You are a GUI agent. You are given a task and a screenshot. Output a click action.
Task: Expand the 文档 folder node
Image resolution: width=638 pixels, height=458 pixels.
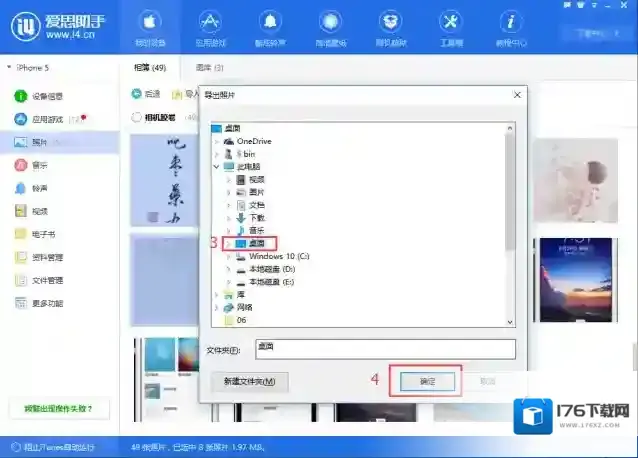click(229, 205)
